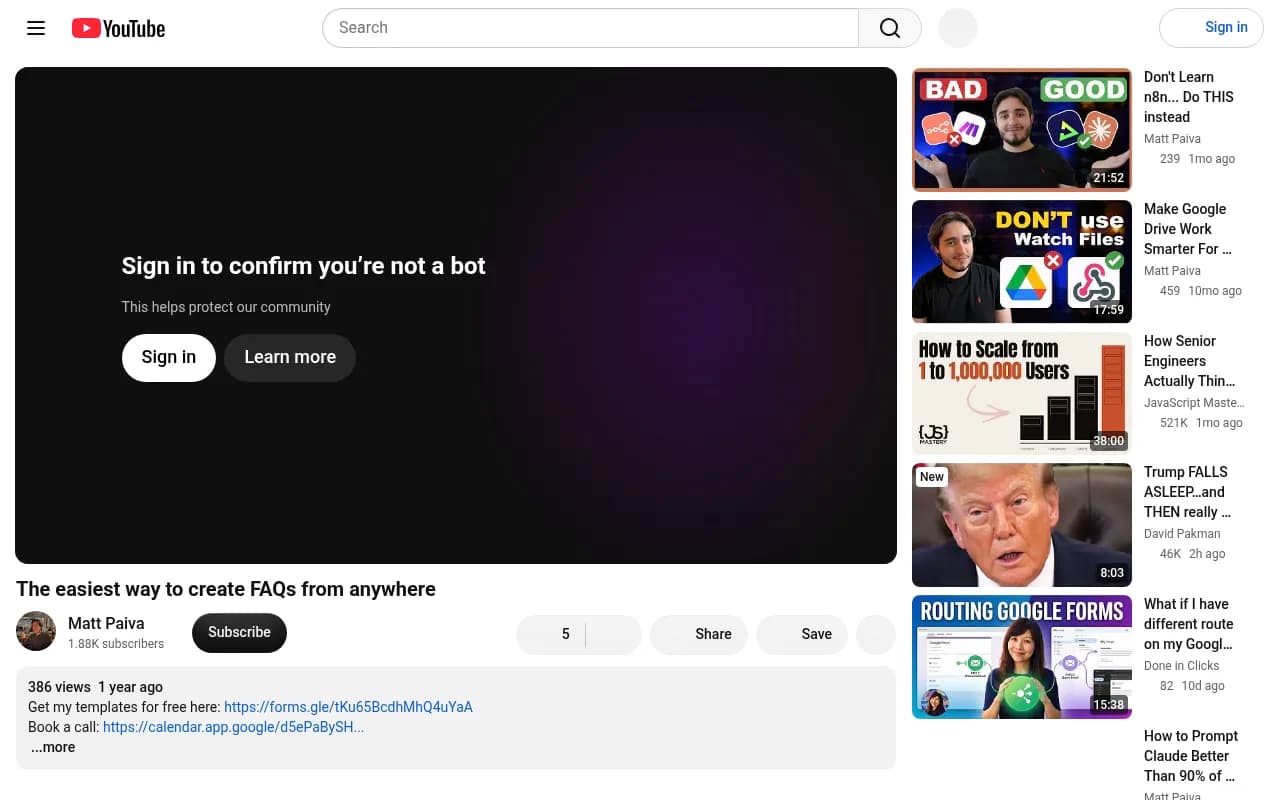Expand the description with ...more
The height and width of the screenshot is (800, 1280).
53,747
